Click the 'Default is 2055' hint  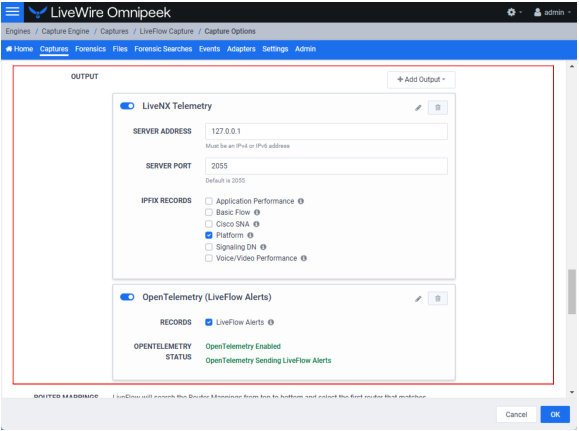[225, 181]
